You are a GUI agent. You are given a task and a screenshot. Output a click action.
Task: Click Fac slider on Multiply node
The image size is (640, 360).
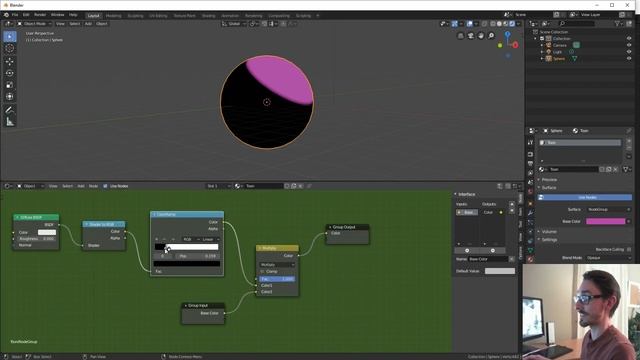tap(277, 279)
